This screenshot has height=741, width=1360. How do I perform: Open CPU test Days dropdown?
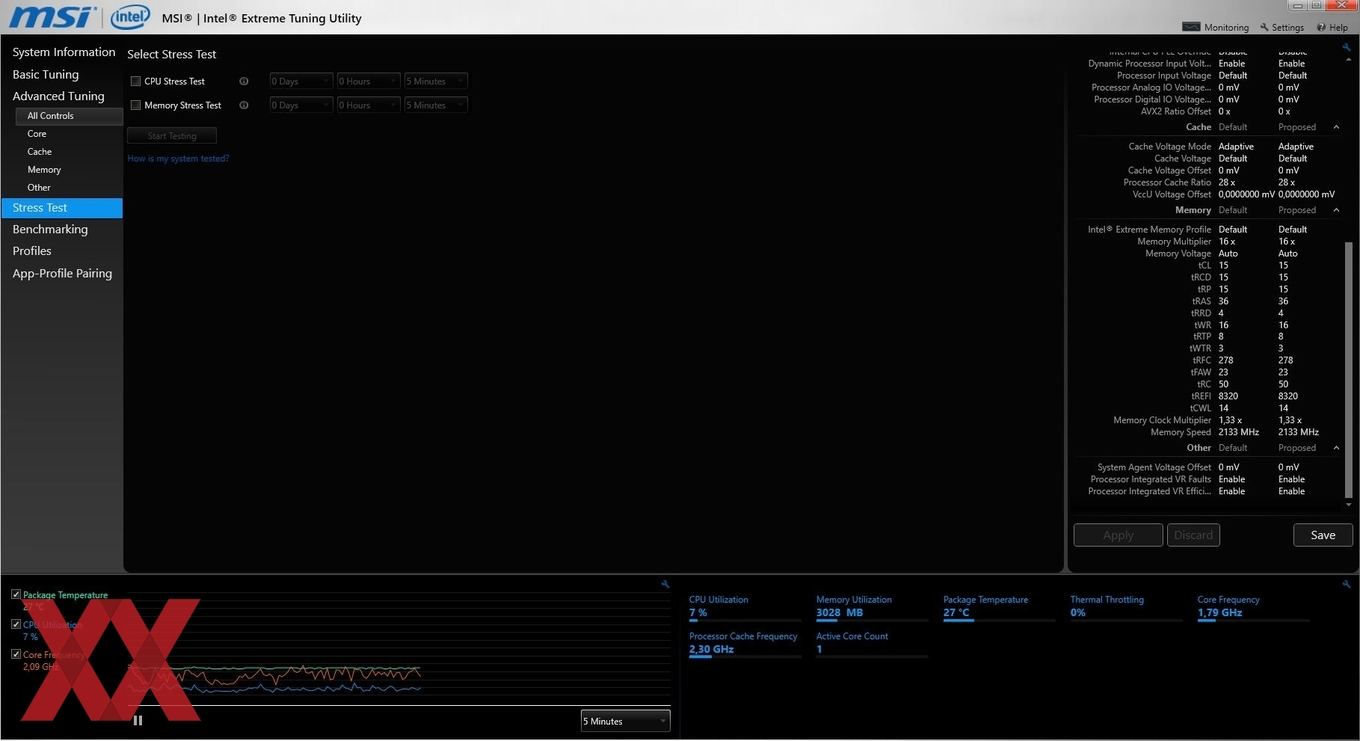click(x=301, y=81)
